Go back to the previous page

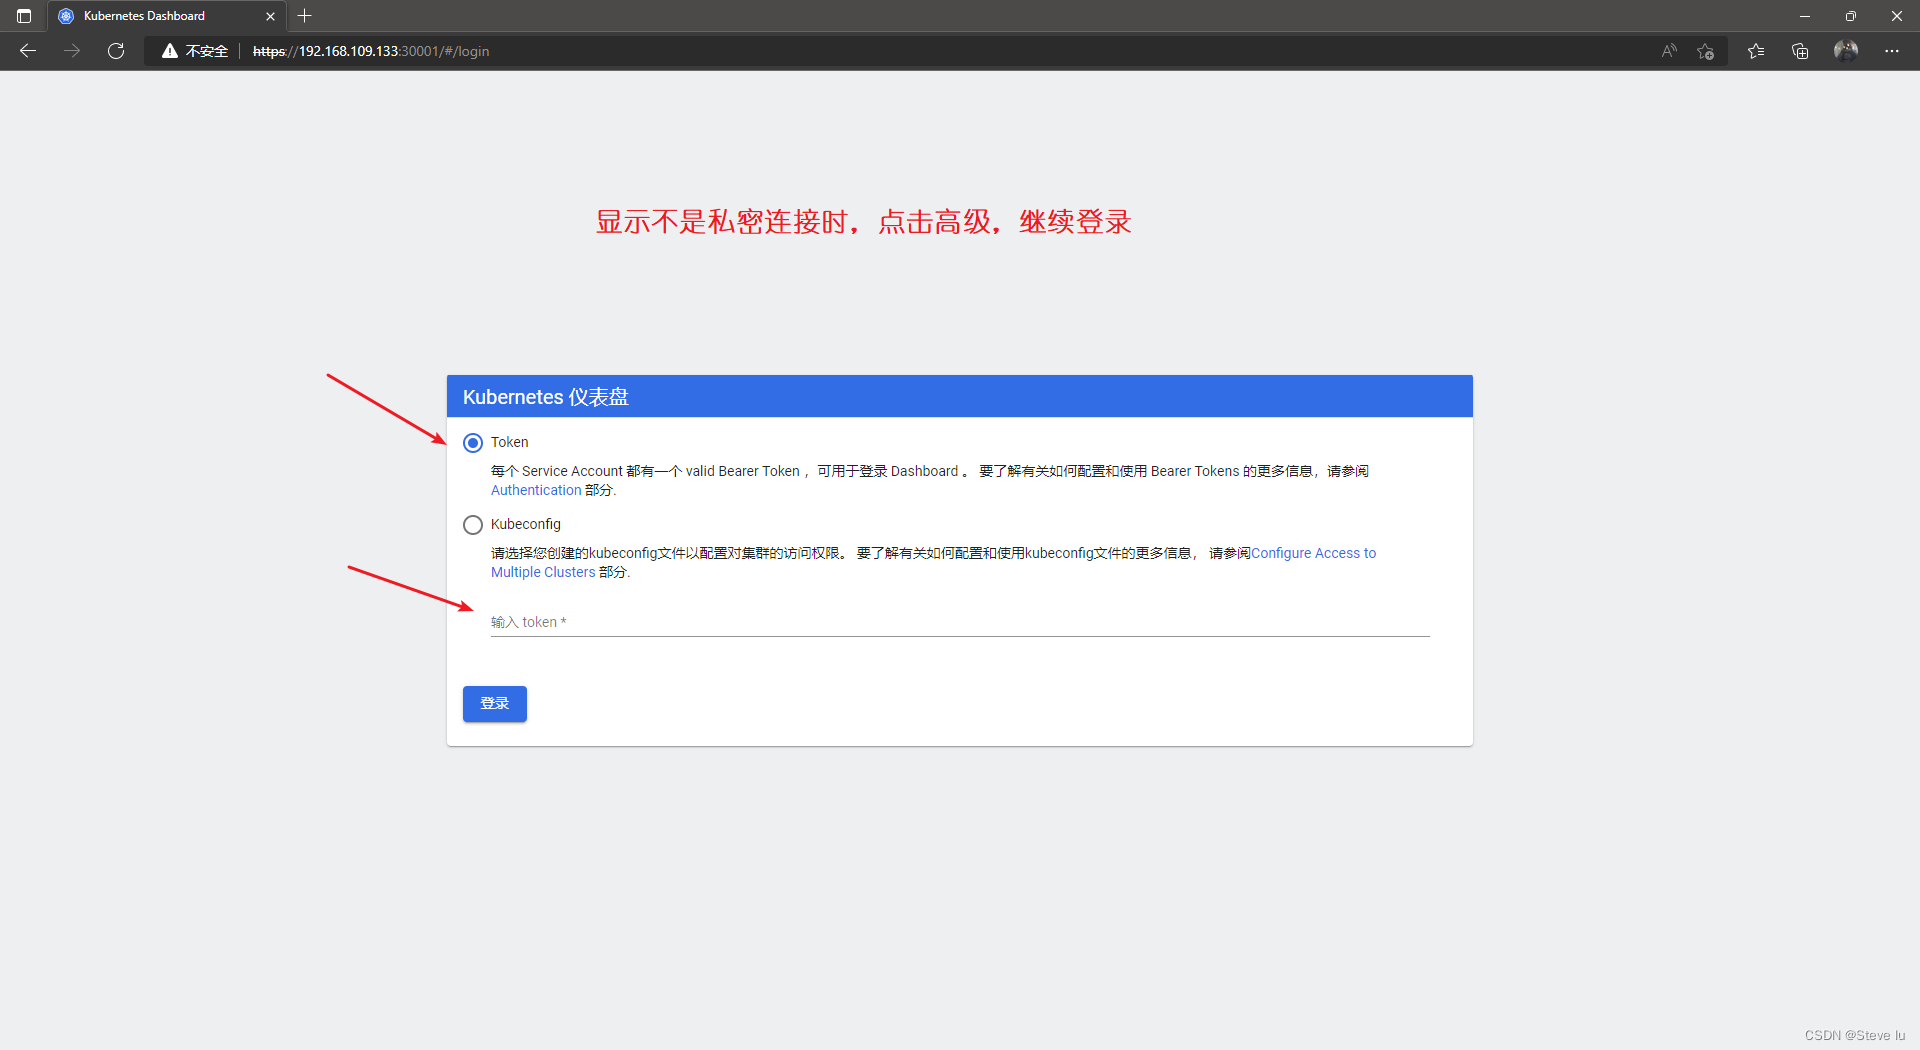[x=28, y=51]
